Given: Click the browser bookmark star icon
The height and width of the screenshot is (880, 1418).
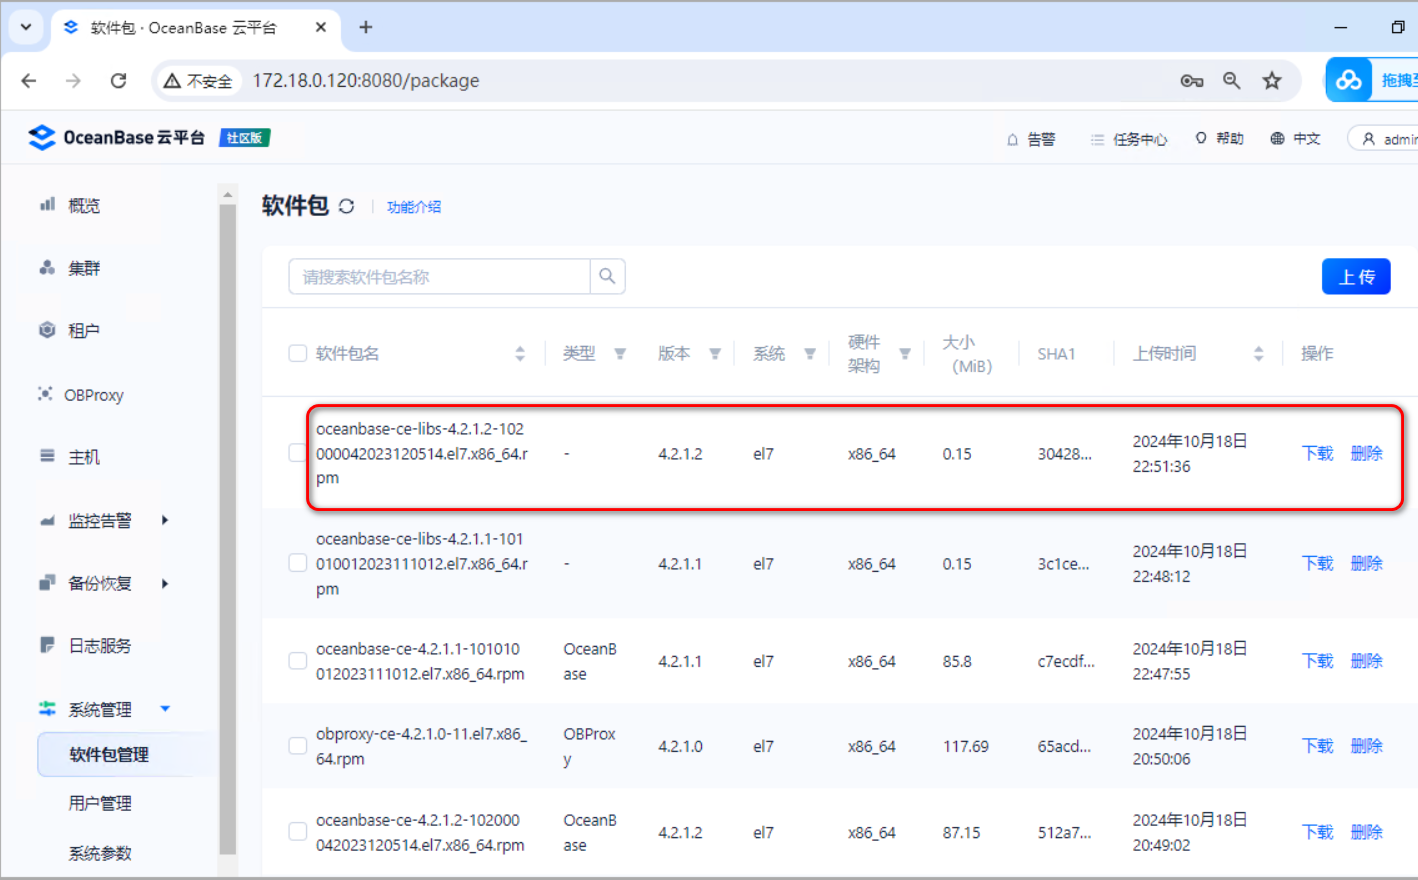Looking at the screenshot, I should pyautogui.click(x=1272, y=81).
